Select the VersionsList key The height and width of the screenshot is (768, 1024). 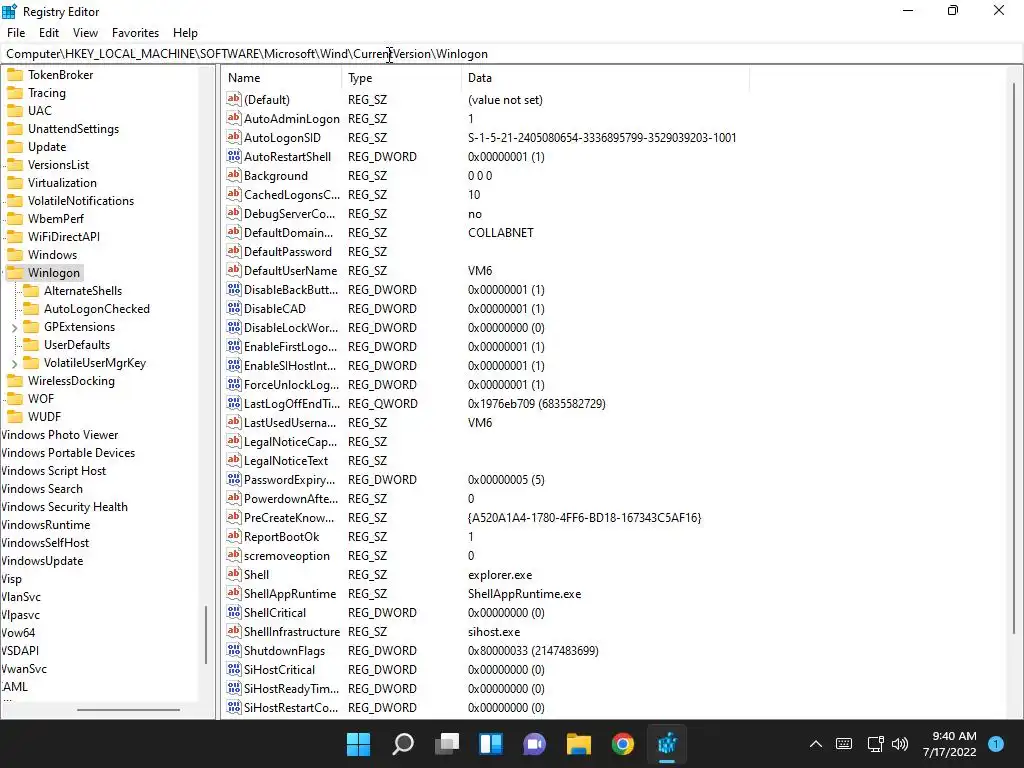(x=58, y=165)
